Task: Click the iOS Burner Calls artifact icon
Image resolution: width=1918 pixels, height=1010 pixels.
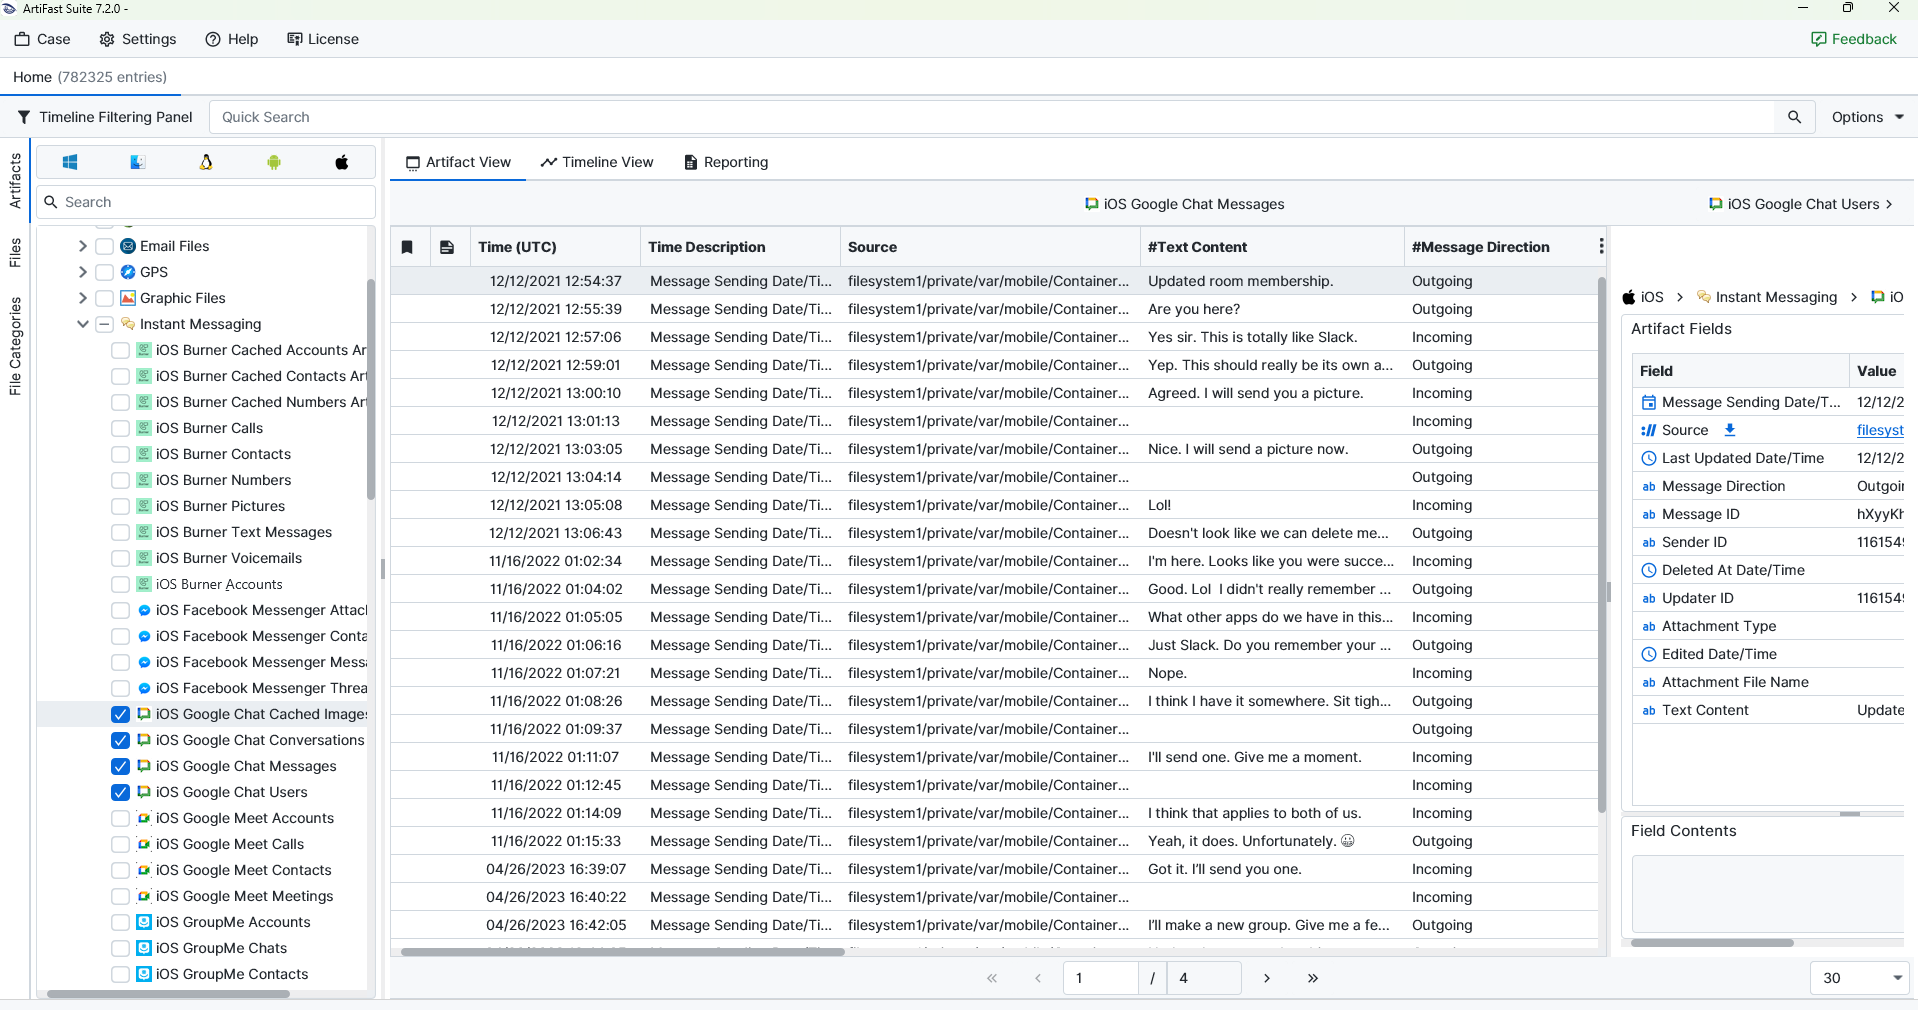Action: click(144, 428)
